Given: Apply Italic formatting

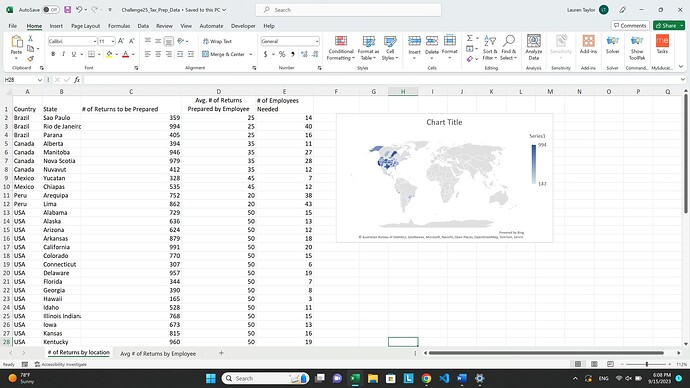Looking at the screenshot, I should 63,54.
